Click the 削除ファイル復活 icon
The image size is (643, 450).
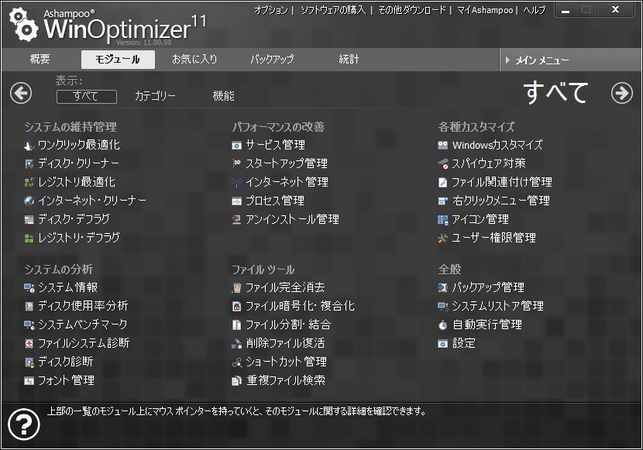(x=237, y=343)
